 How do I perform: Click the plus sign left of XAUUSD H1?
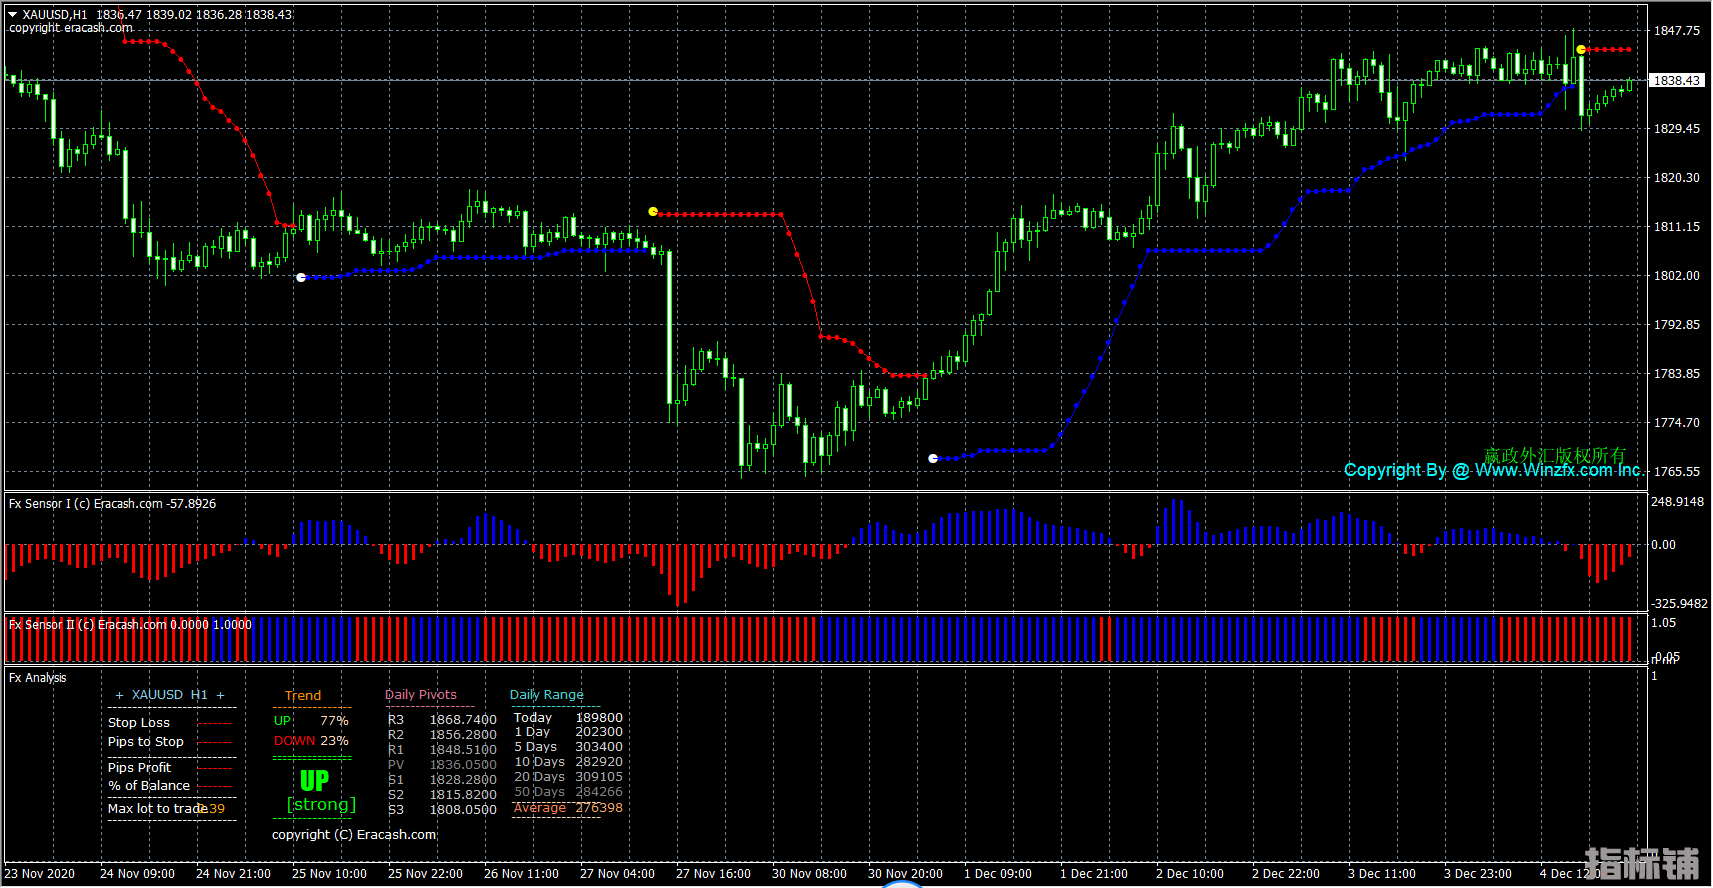(120, 695)
